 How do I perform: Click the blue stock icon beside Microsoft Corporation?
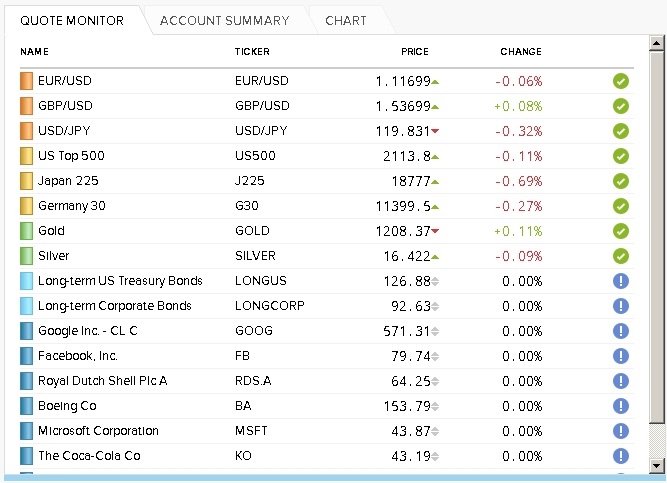click(26, 431)
